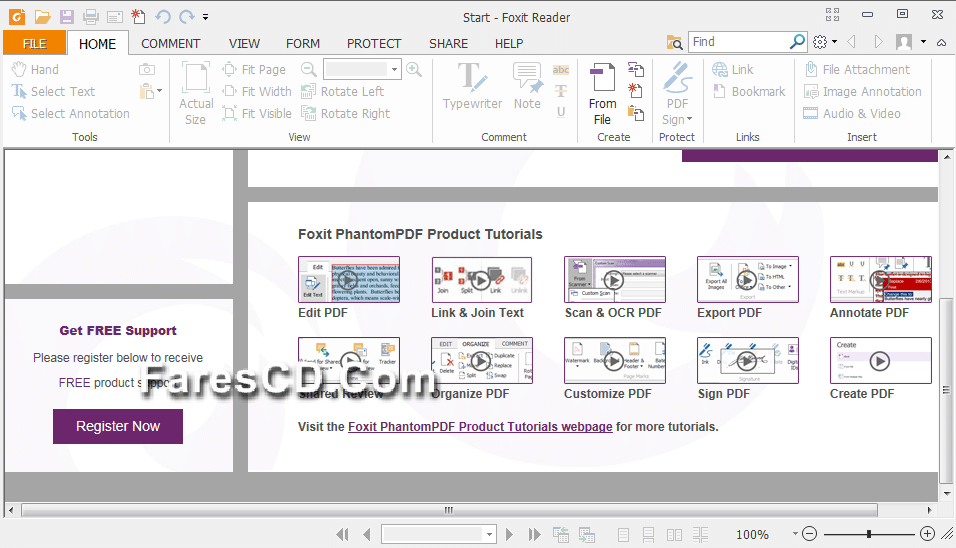Open the quick access toolbar customize arrow
The image size is (956, 548).
[x=205, y=17]
